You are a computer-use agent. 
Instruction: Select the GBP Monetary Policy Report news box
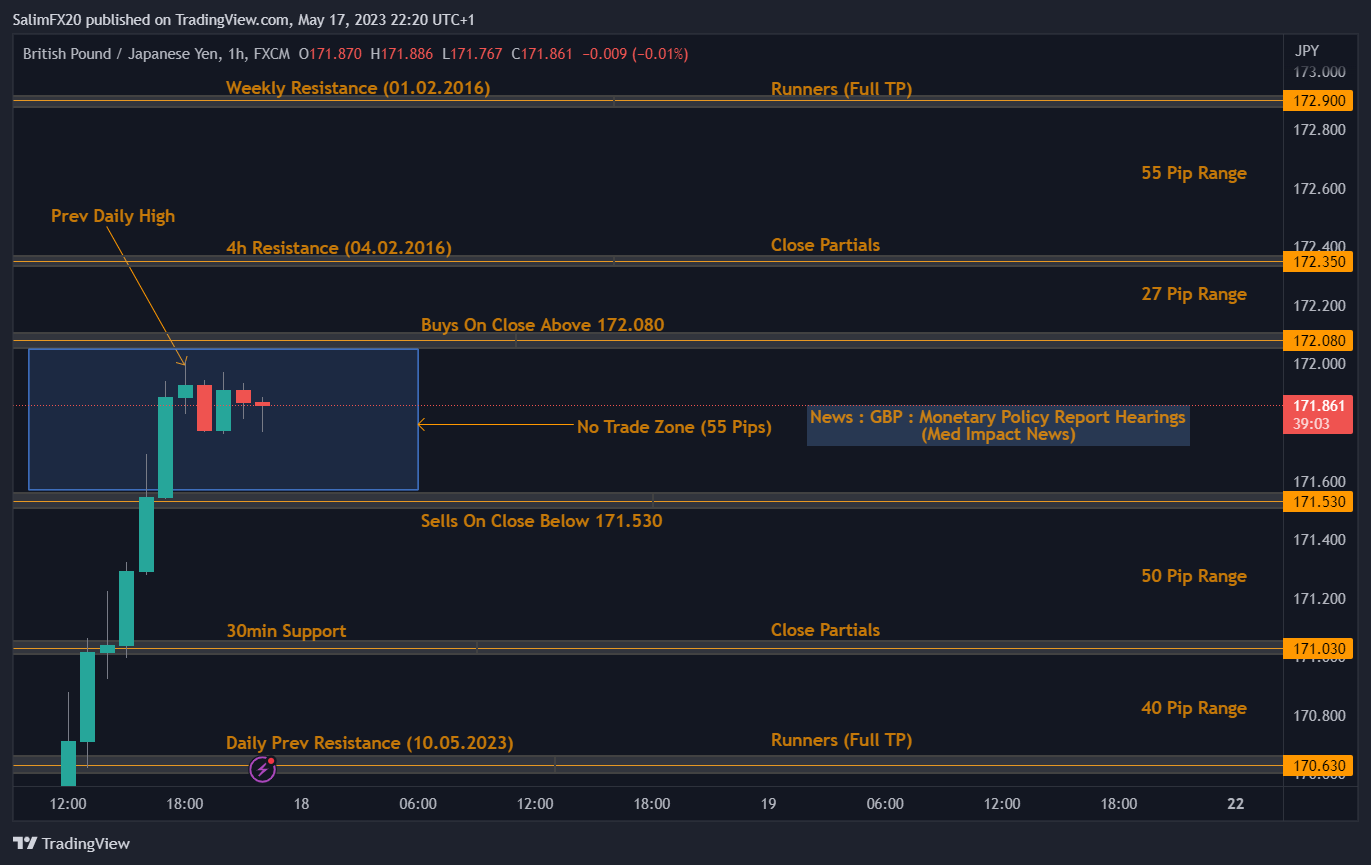997,425
